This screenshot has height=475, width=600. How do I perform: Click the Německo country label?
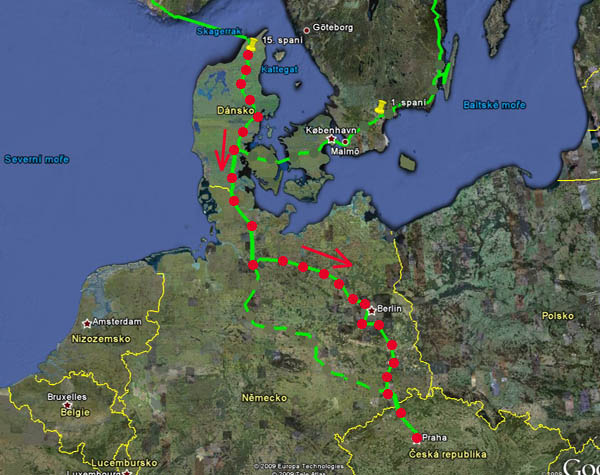[265, 398]
